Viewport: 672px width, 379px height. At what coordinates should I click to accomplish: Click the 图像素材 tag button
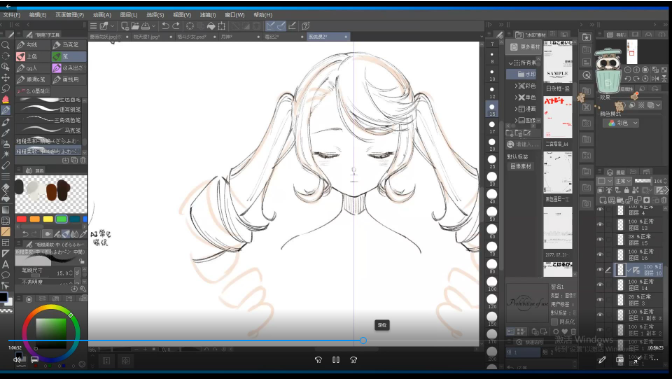(521, 166)
